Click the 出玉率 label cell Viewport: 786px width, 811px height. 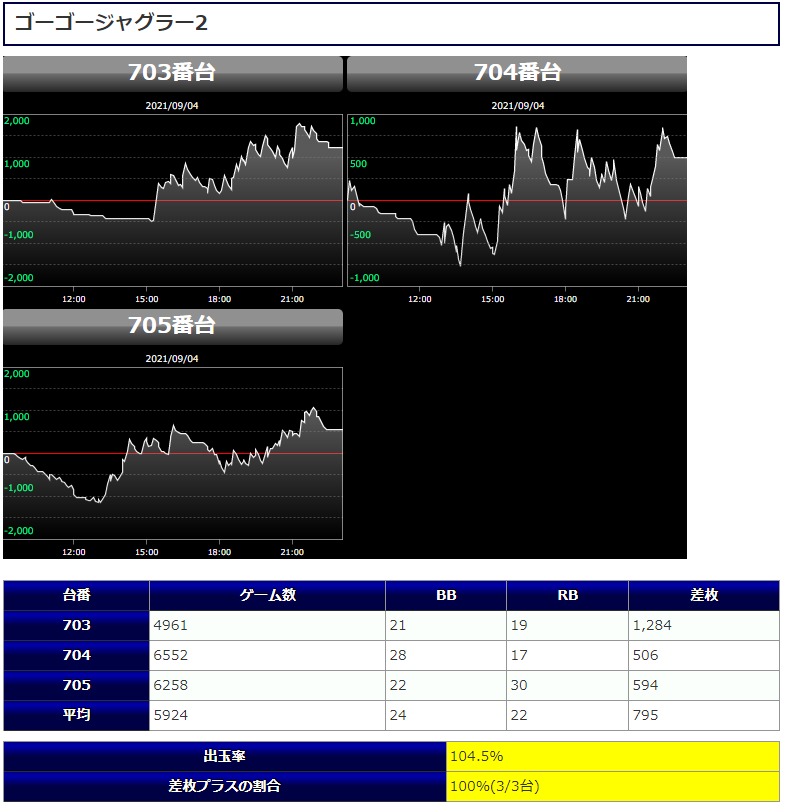click(x=224, y=757)
